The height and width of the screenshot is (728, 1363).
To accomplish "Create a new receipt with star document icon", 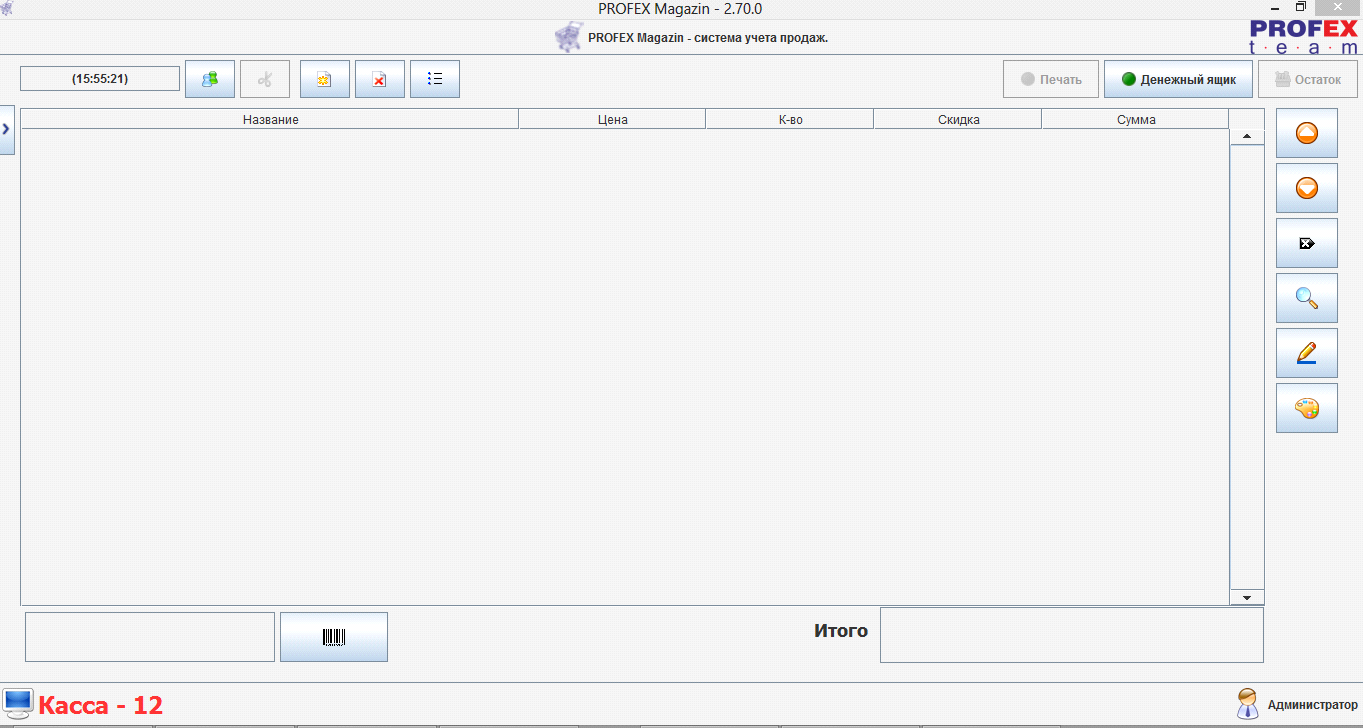I will (325, 79).
